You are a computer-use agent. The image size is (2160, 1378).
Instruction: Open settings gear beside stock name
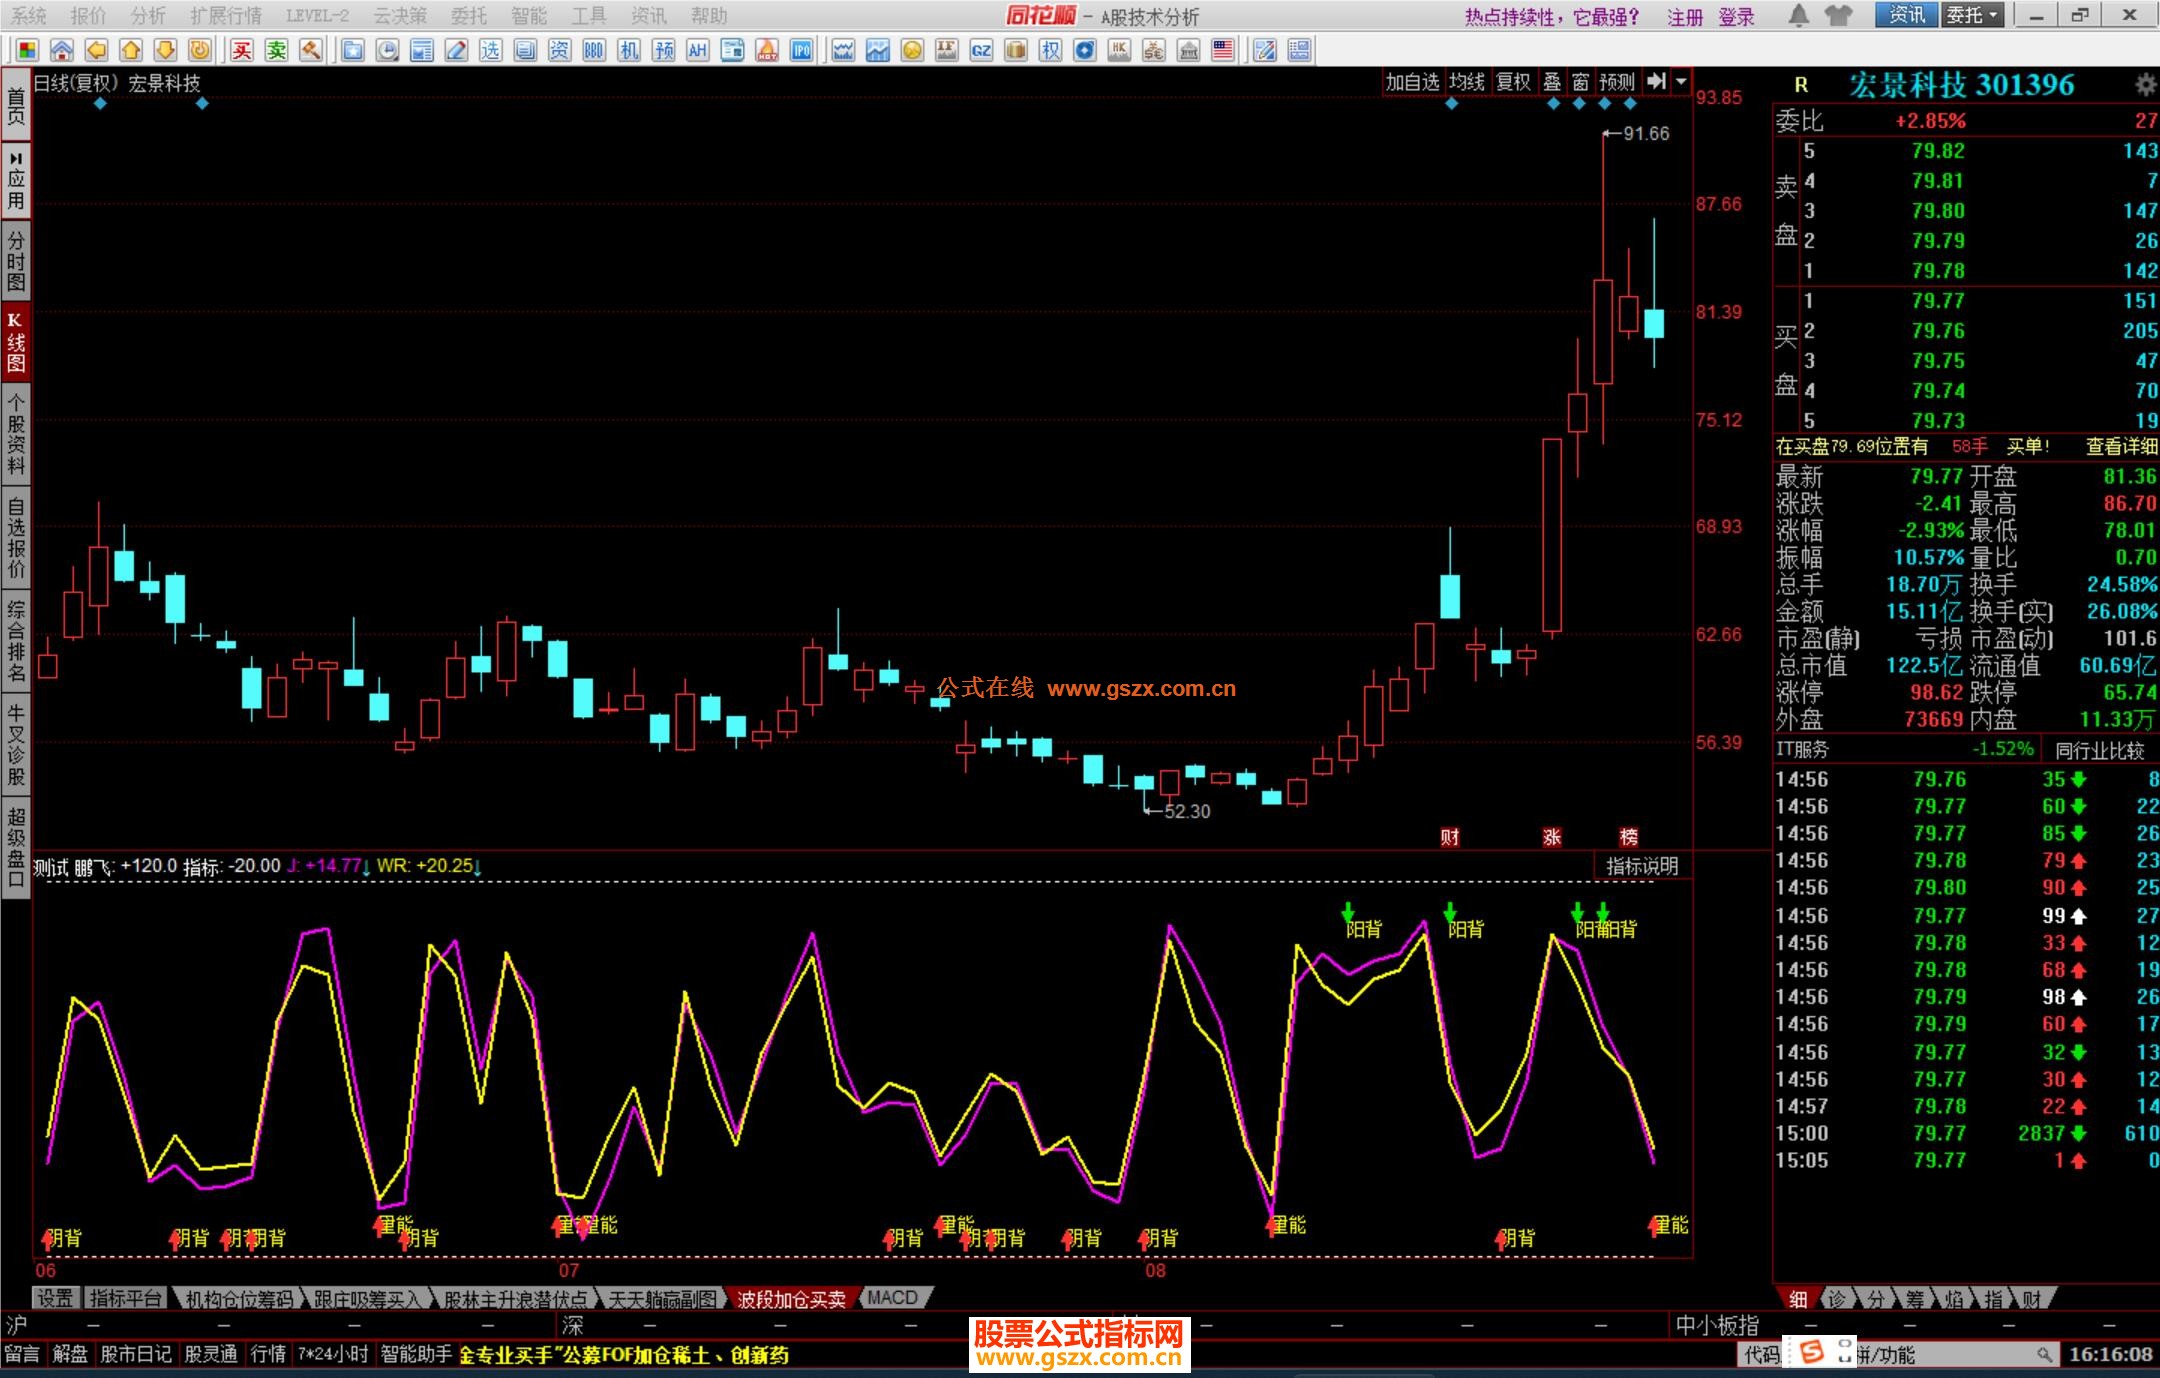[x=2145, y=85]
